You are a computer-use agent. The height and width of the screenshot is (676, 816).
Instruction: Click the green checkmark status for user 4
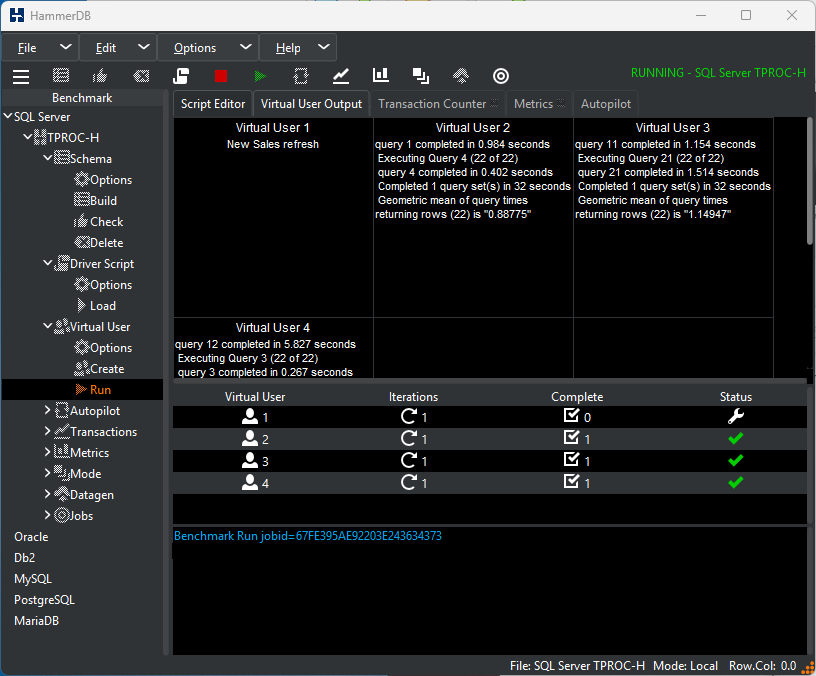(735, 483)
